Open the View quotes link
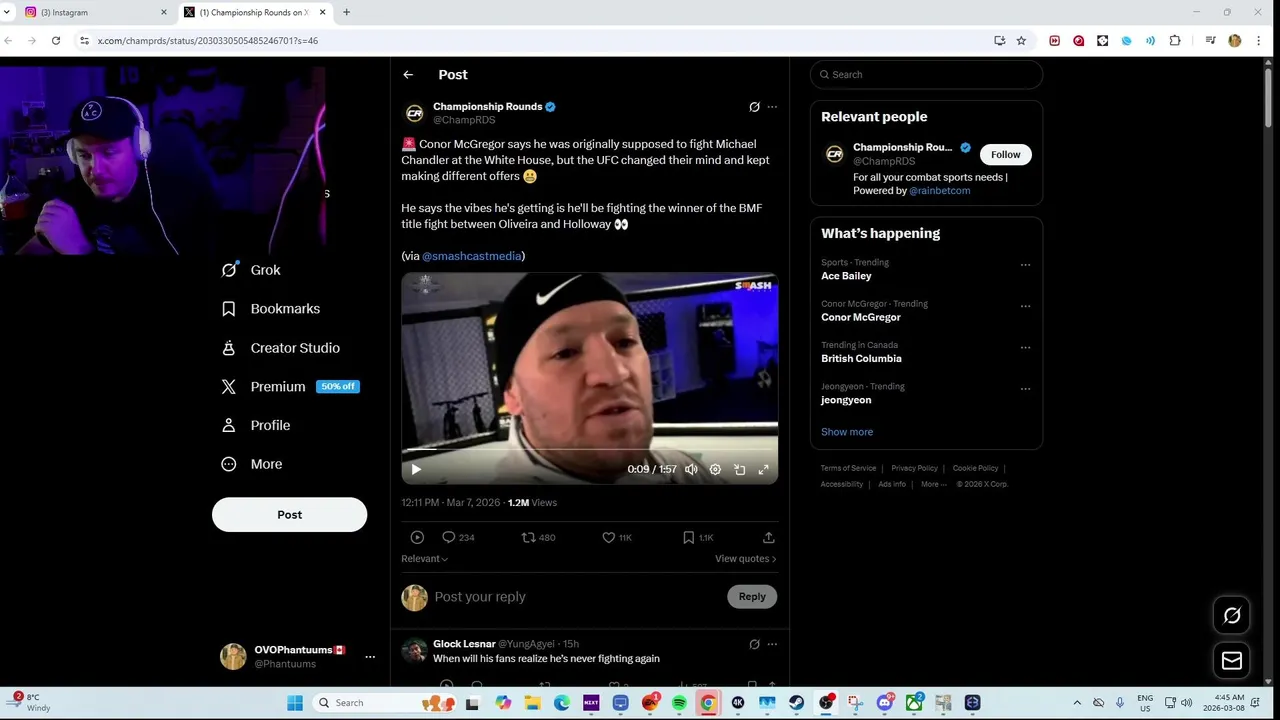 pyautogui.click(x=745, y=559)
